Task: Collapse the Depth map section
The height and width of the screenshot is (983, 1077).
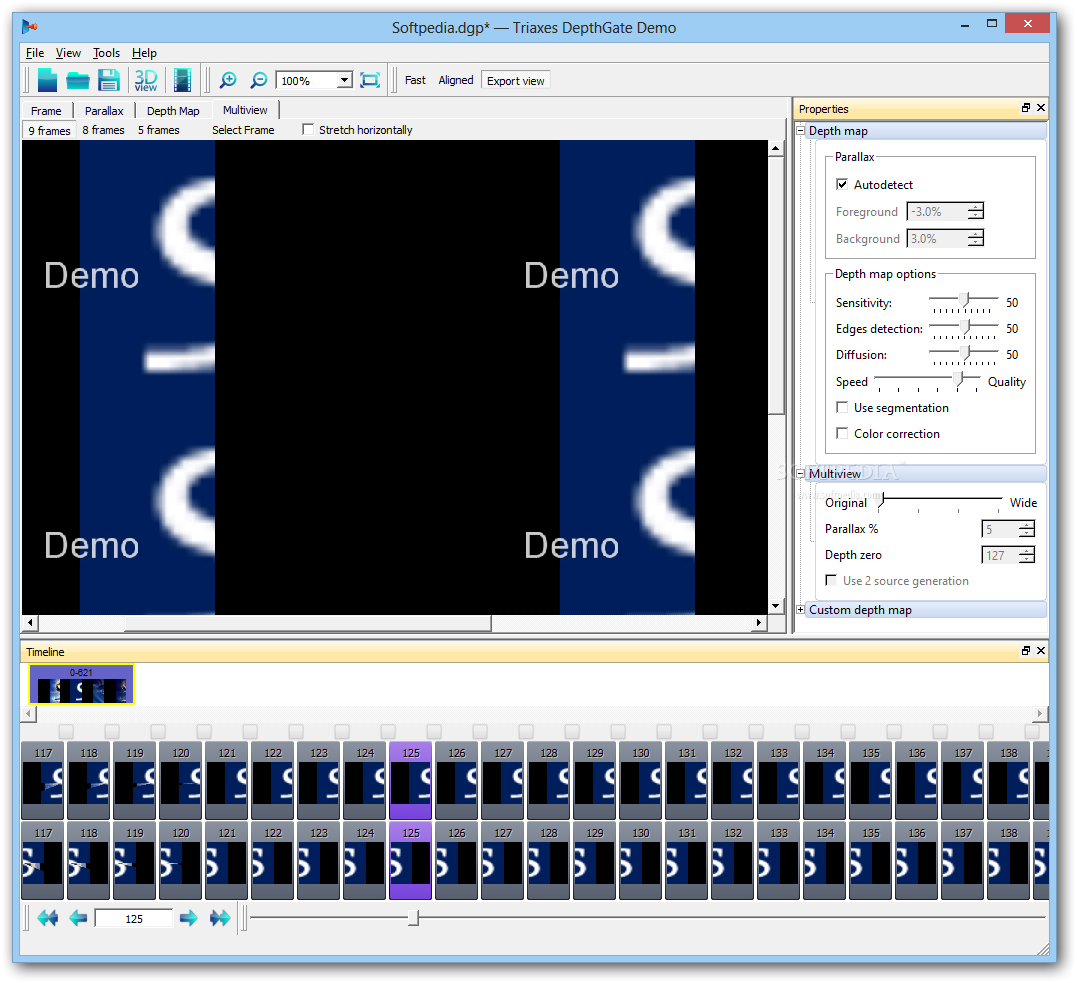Action: (800, 131)
